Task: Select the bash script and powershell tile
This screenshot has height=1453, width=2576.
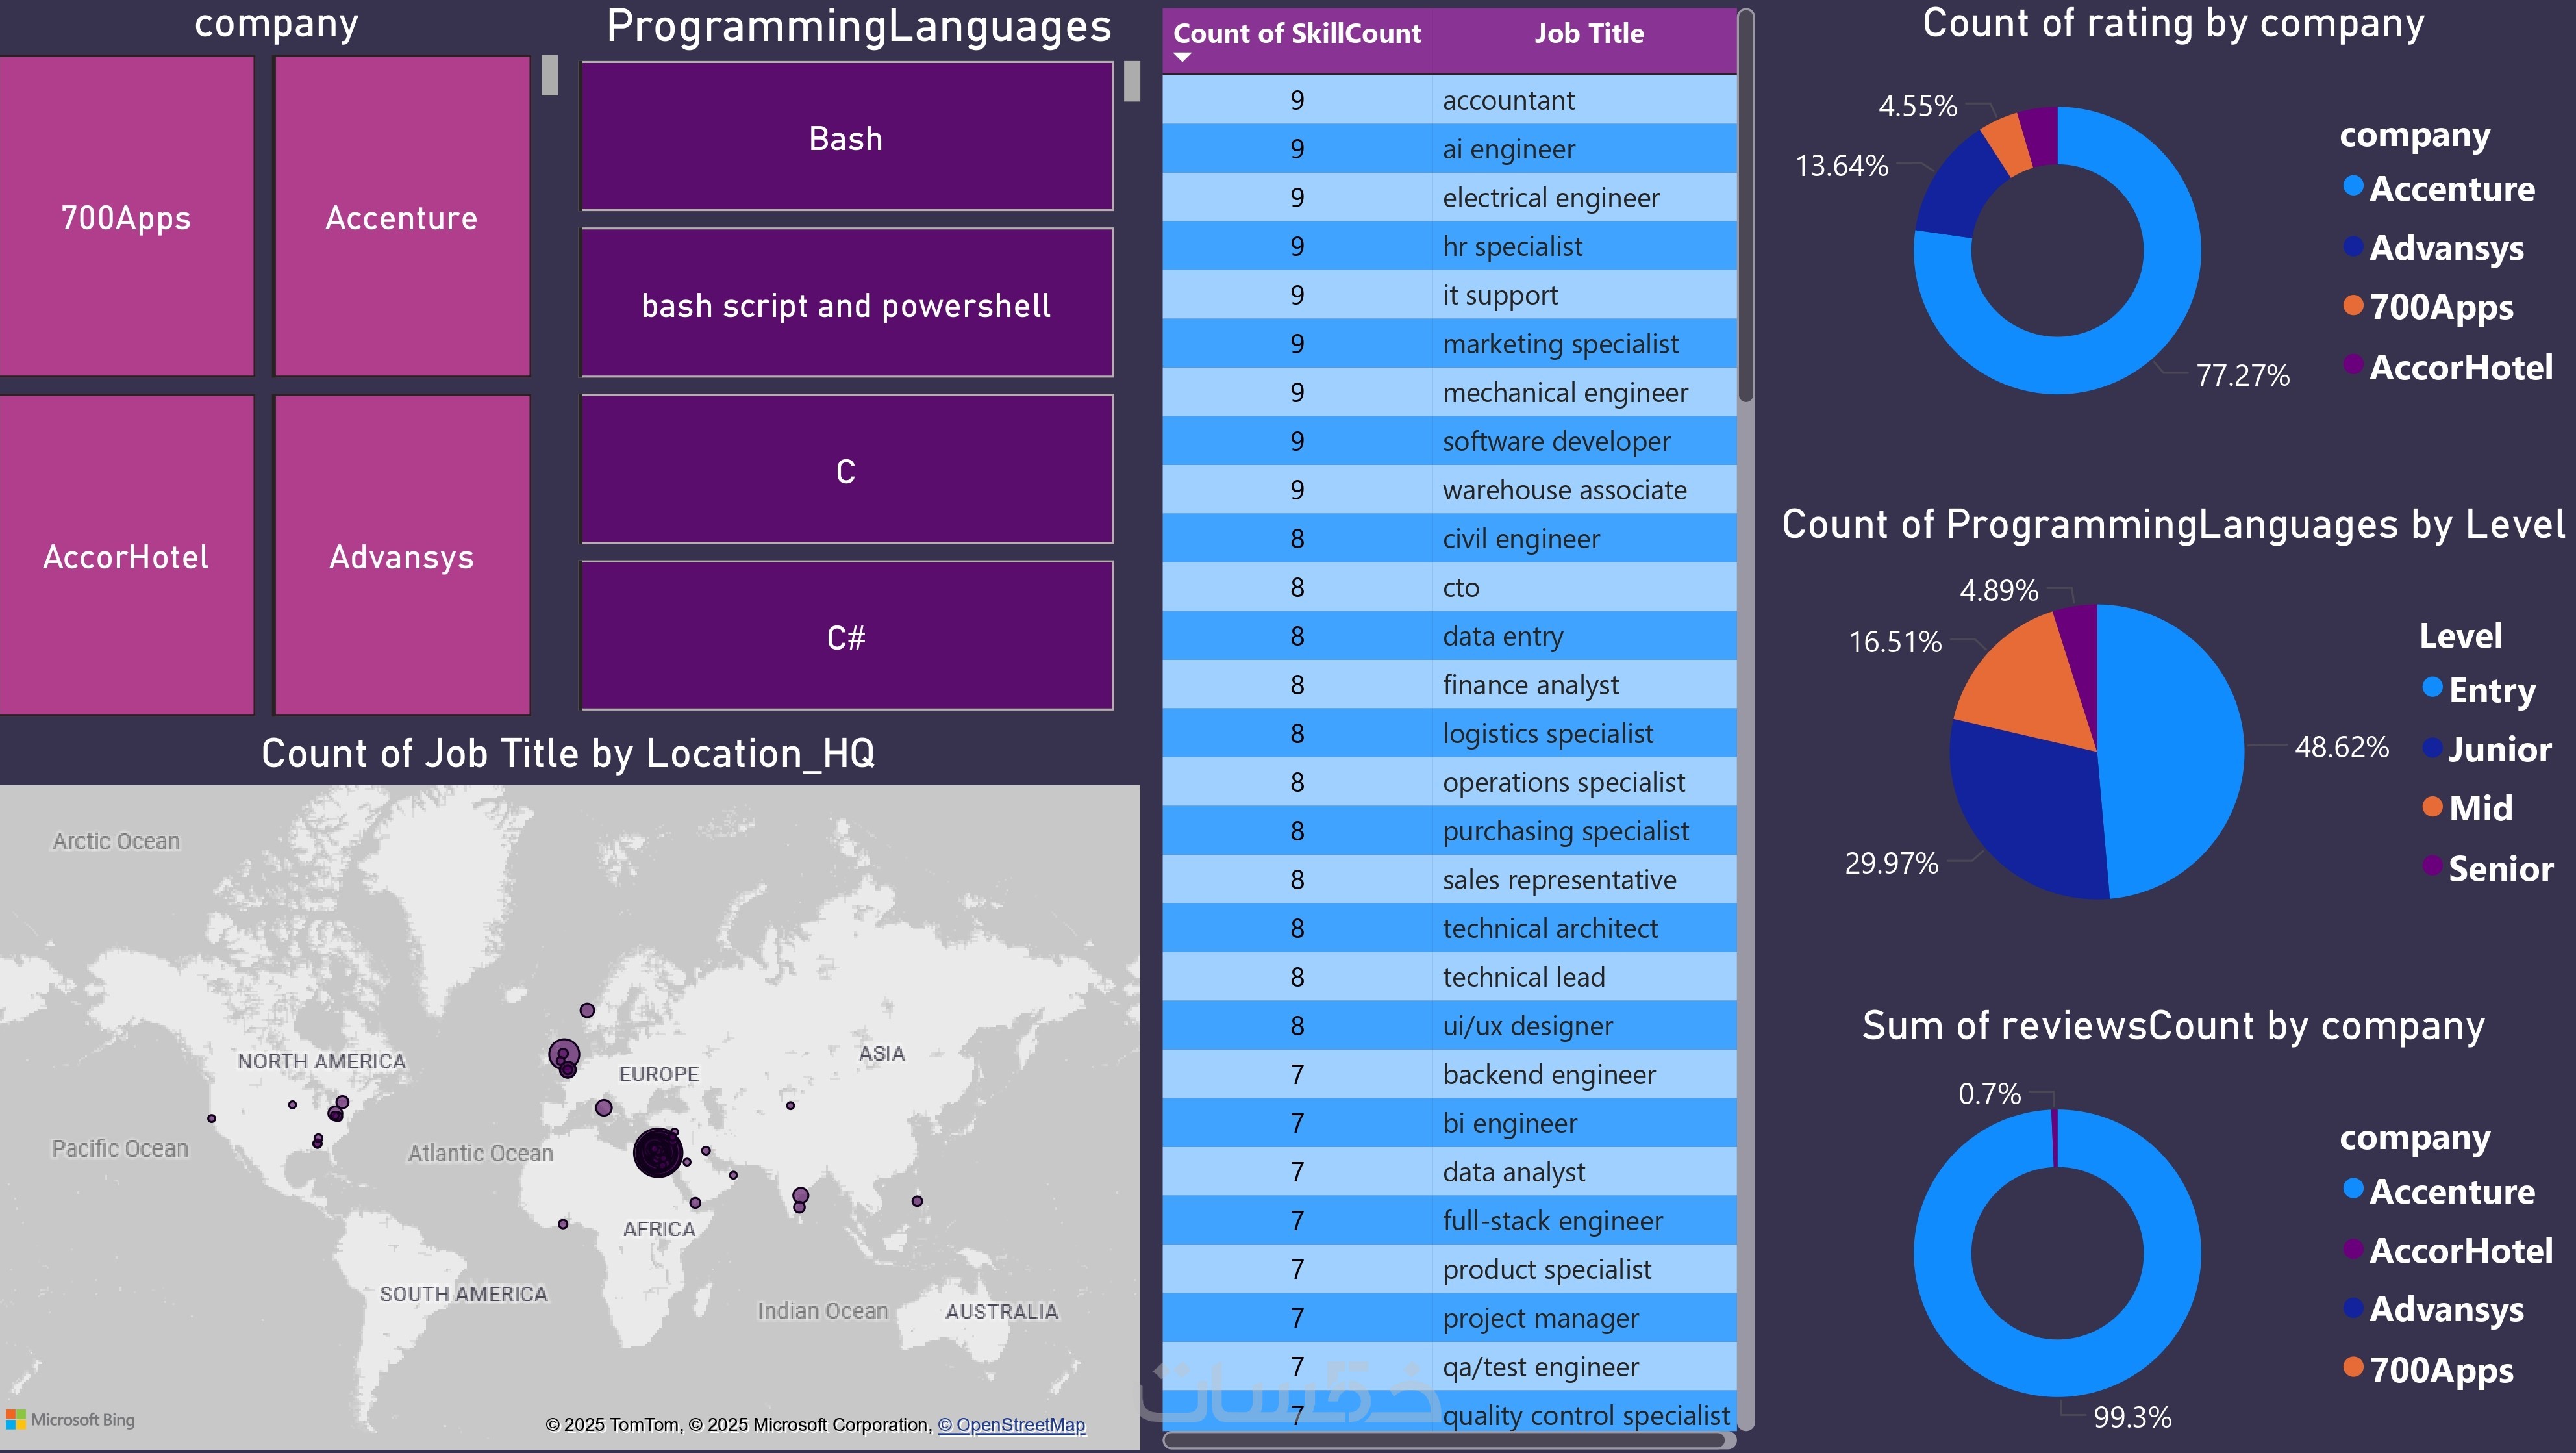Action: point(845,304)
